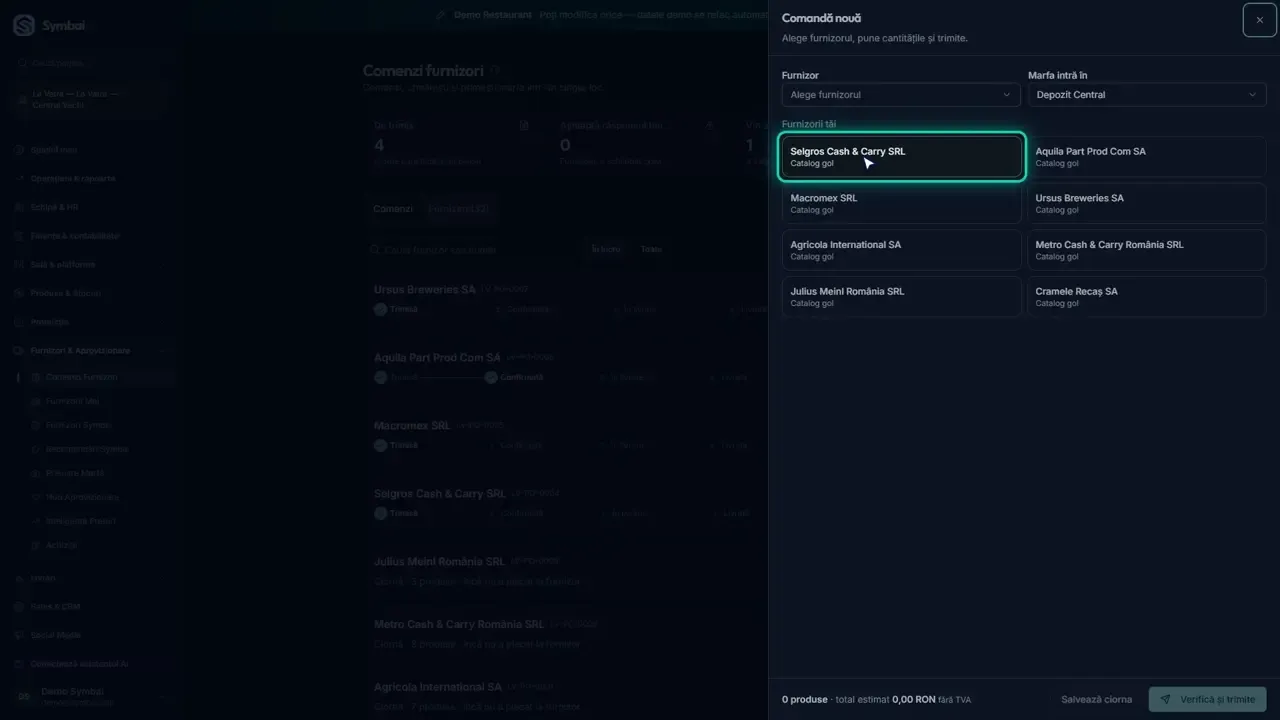Open the Furnizor dropdown
1280x720 pixels.
[901, 95]
